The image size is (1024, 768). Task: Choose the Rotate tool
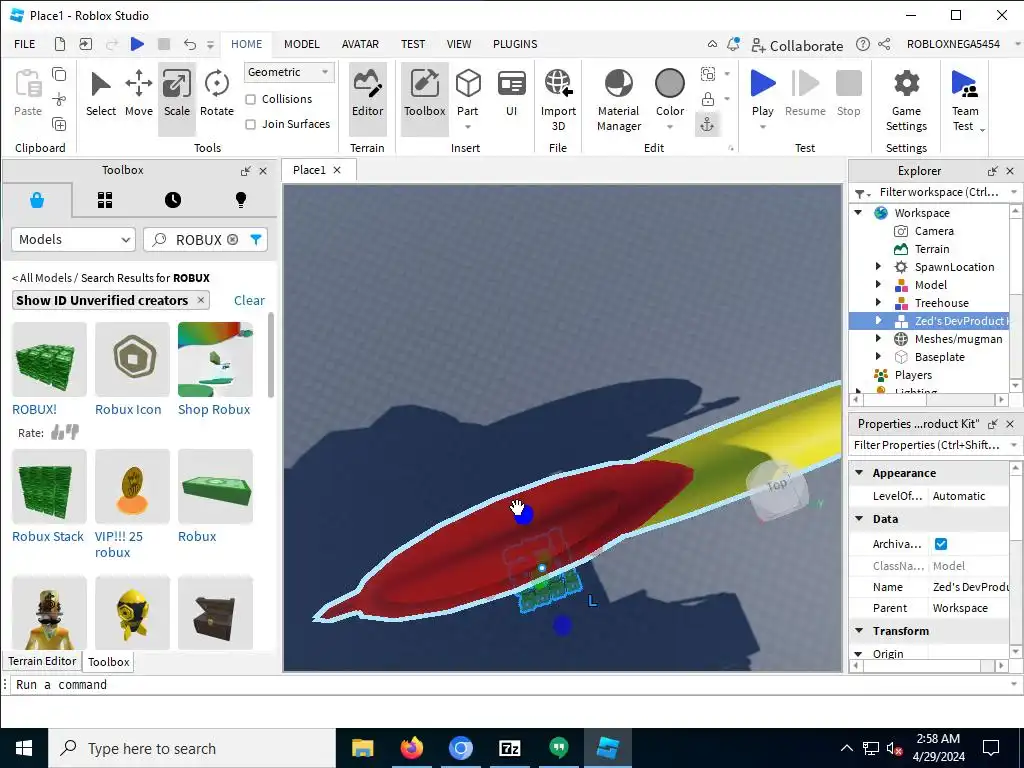pos(217,93)
